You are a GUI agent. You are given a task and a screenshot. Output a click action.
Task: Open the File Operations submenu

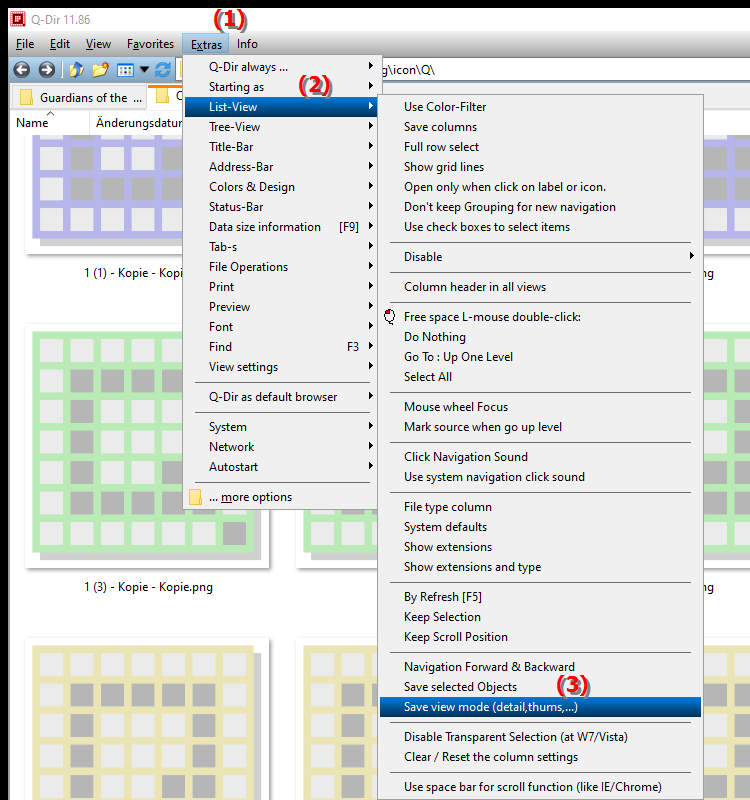pos(281,267)
